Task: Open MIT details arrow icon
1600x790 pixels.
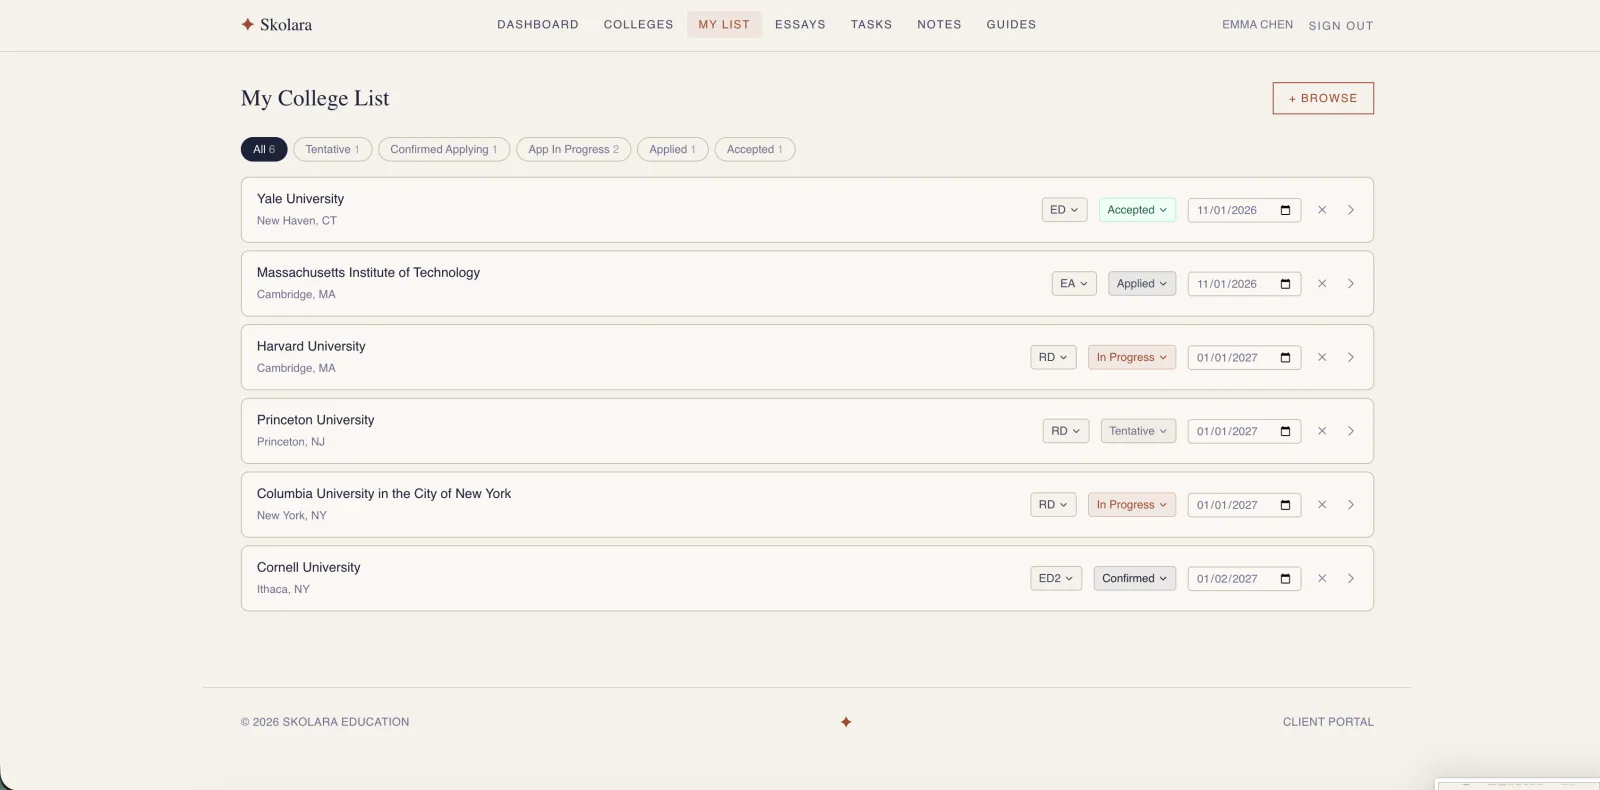Action: 1351,284
